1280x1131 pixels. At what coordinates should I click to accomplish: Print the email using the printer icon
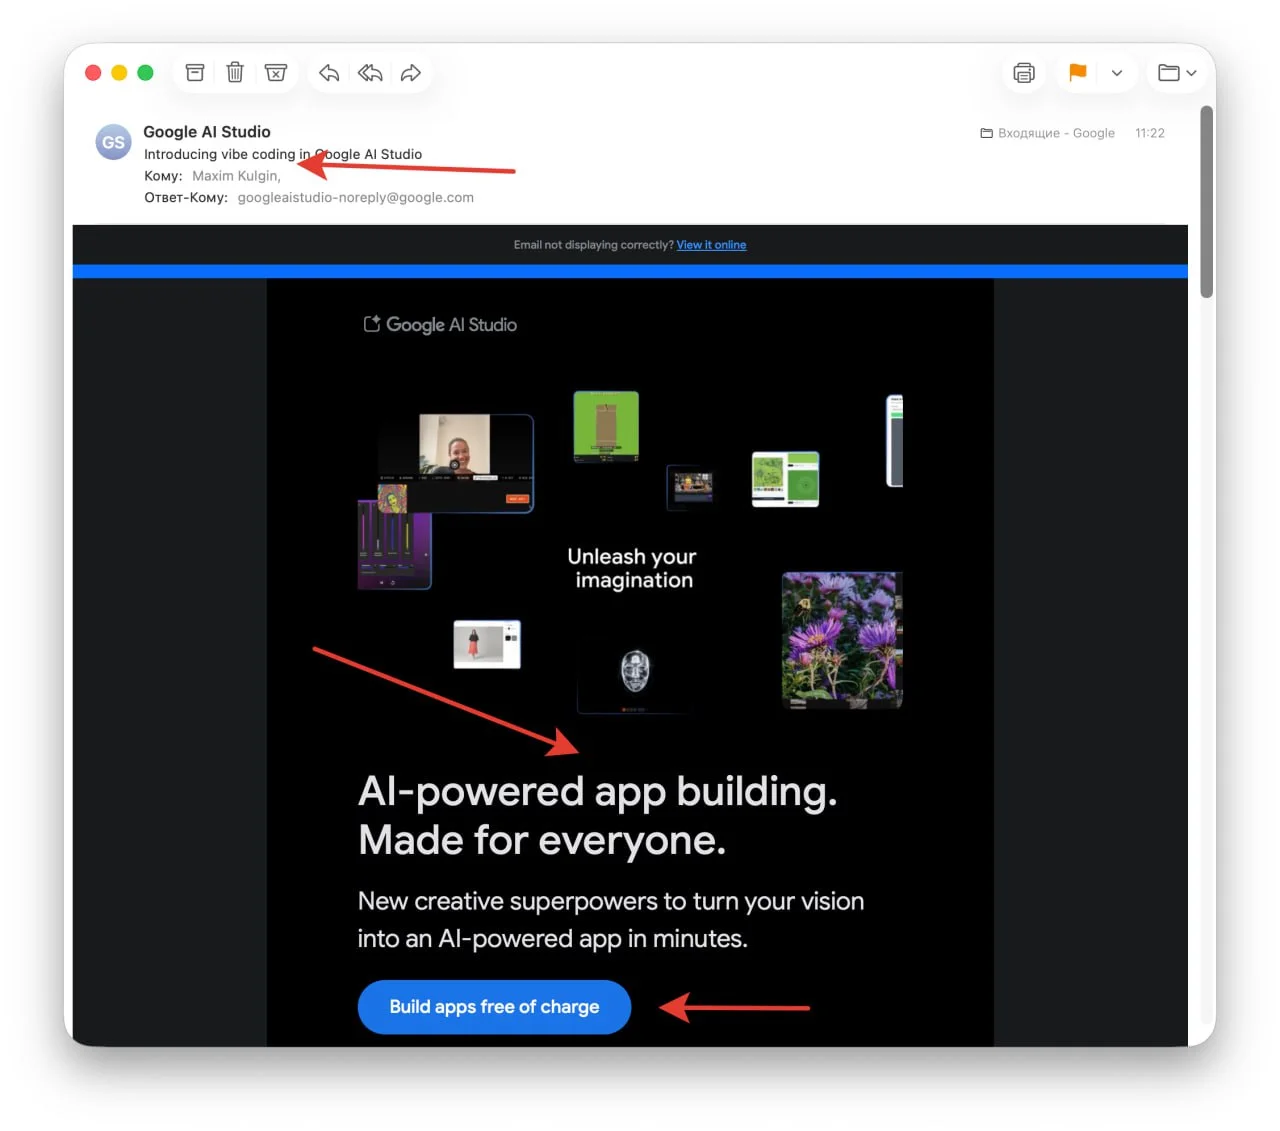tap(1023, 73)
